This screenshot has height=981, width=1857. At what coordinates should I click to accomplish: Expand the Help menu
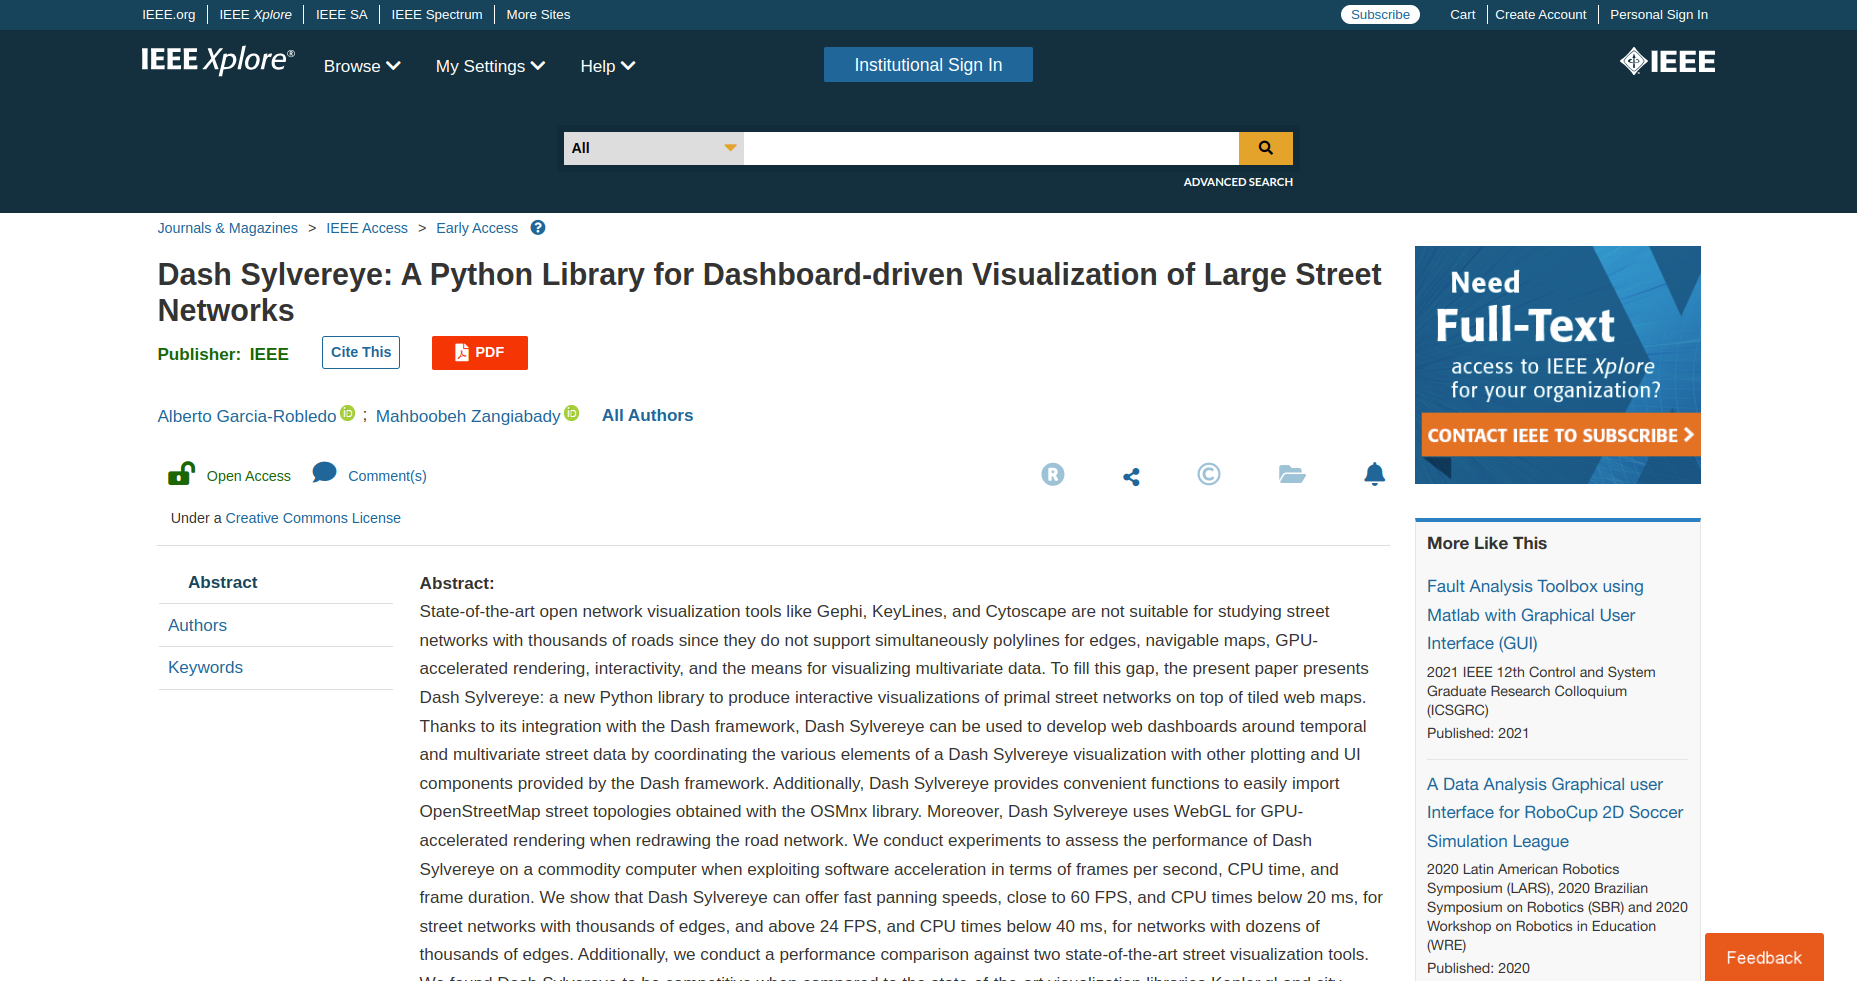click(x=608, y=66)
